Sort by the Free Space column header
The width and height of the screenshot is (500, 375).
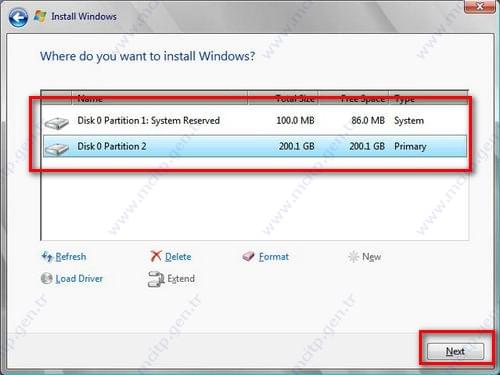[x=354, y=98]
